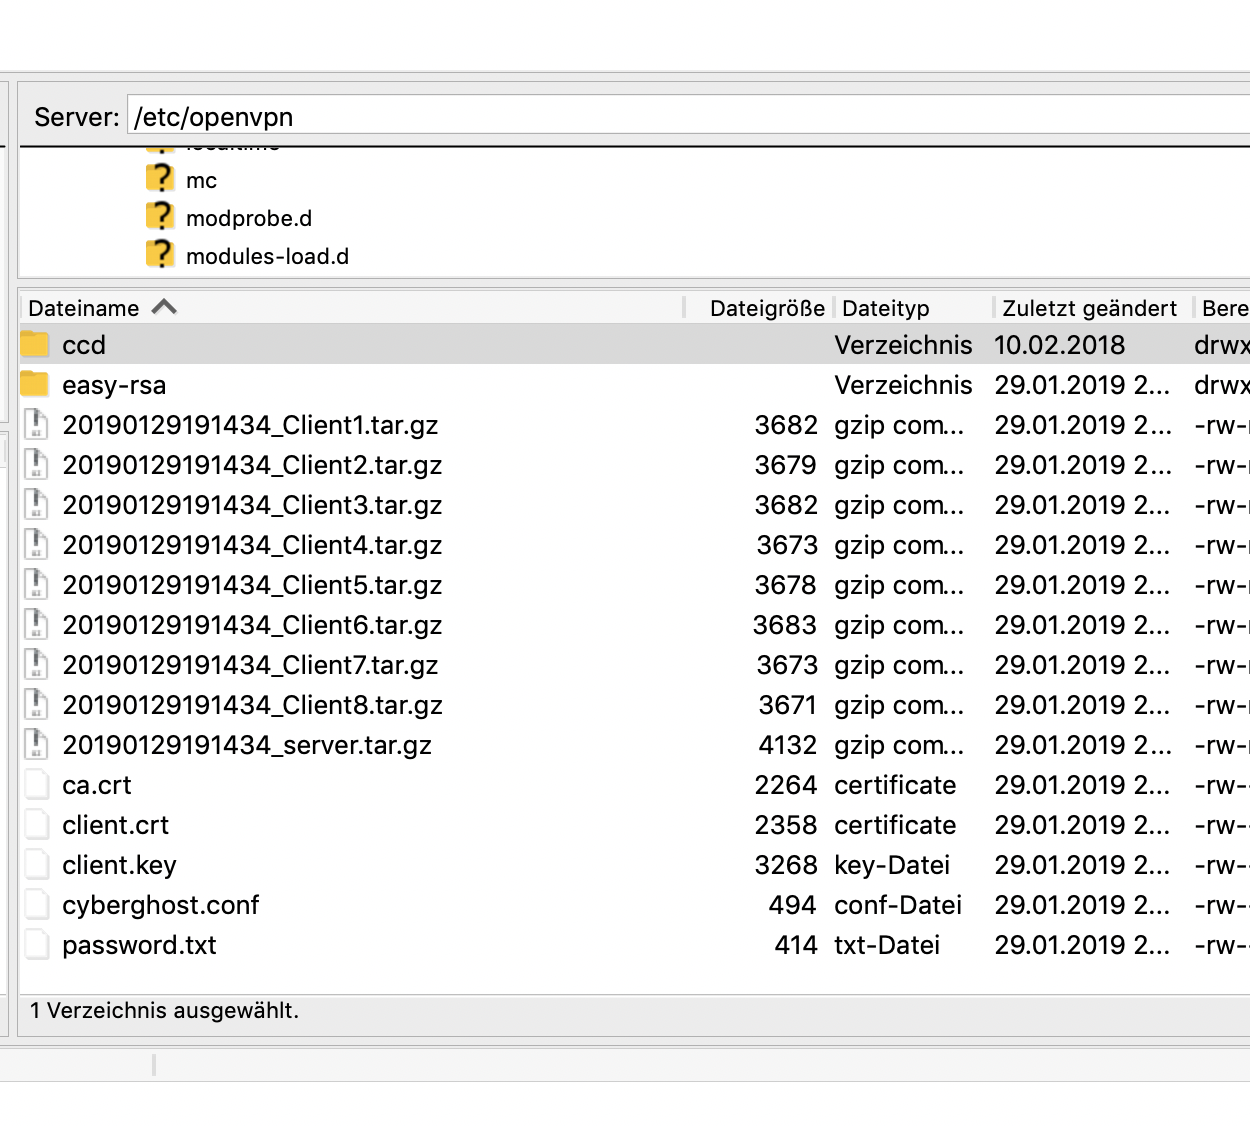This screenshot has height=1126, width=1250.
Task: Sort by Zuletzt geändert column header
Action: click(x=1089, y=308)
